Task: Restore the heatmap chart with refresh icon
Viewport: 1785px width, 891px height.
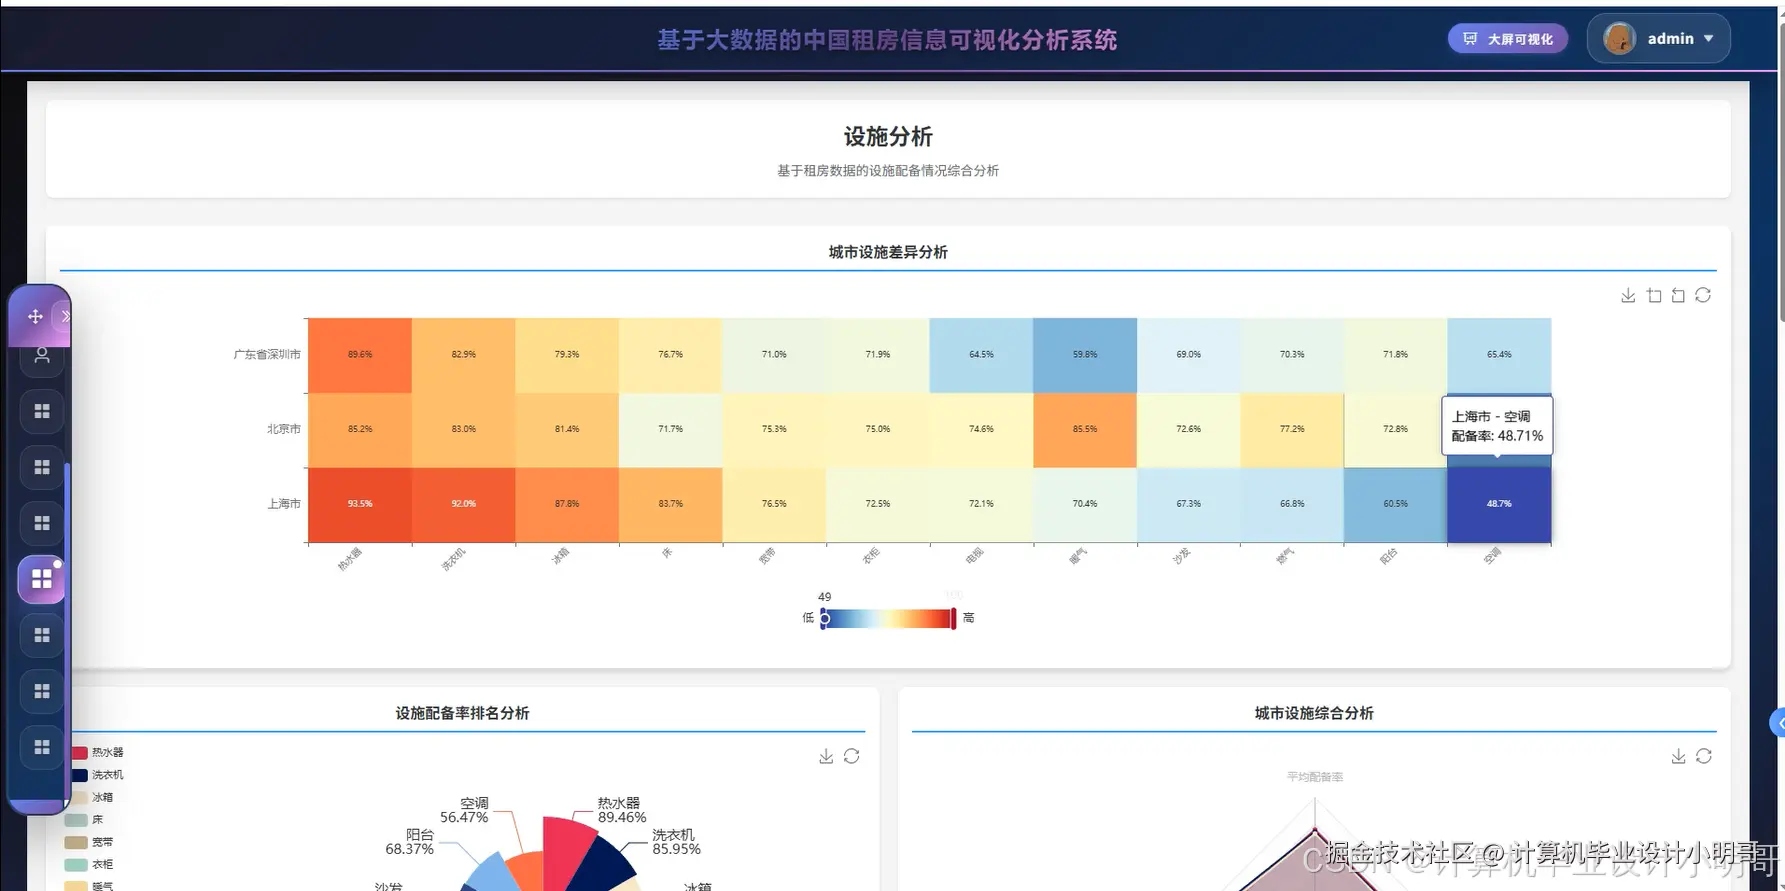Action: pos(1703,295)
